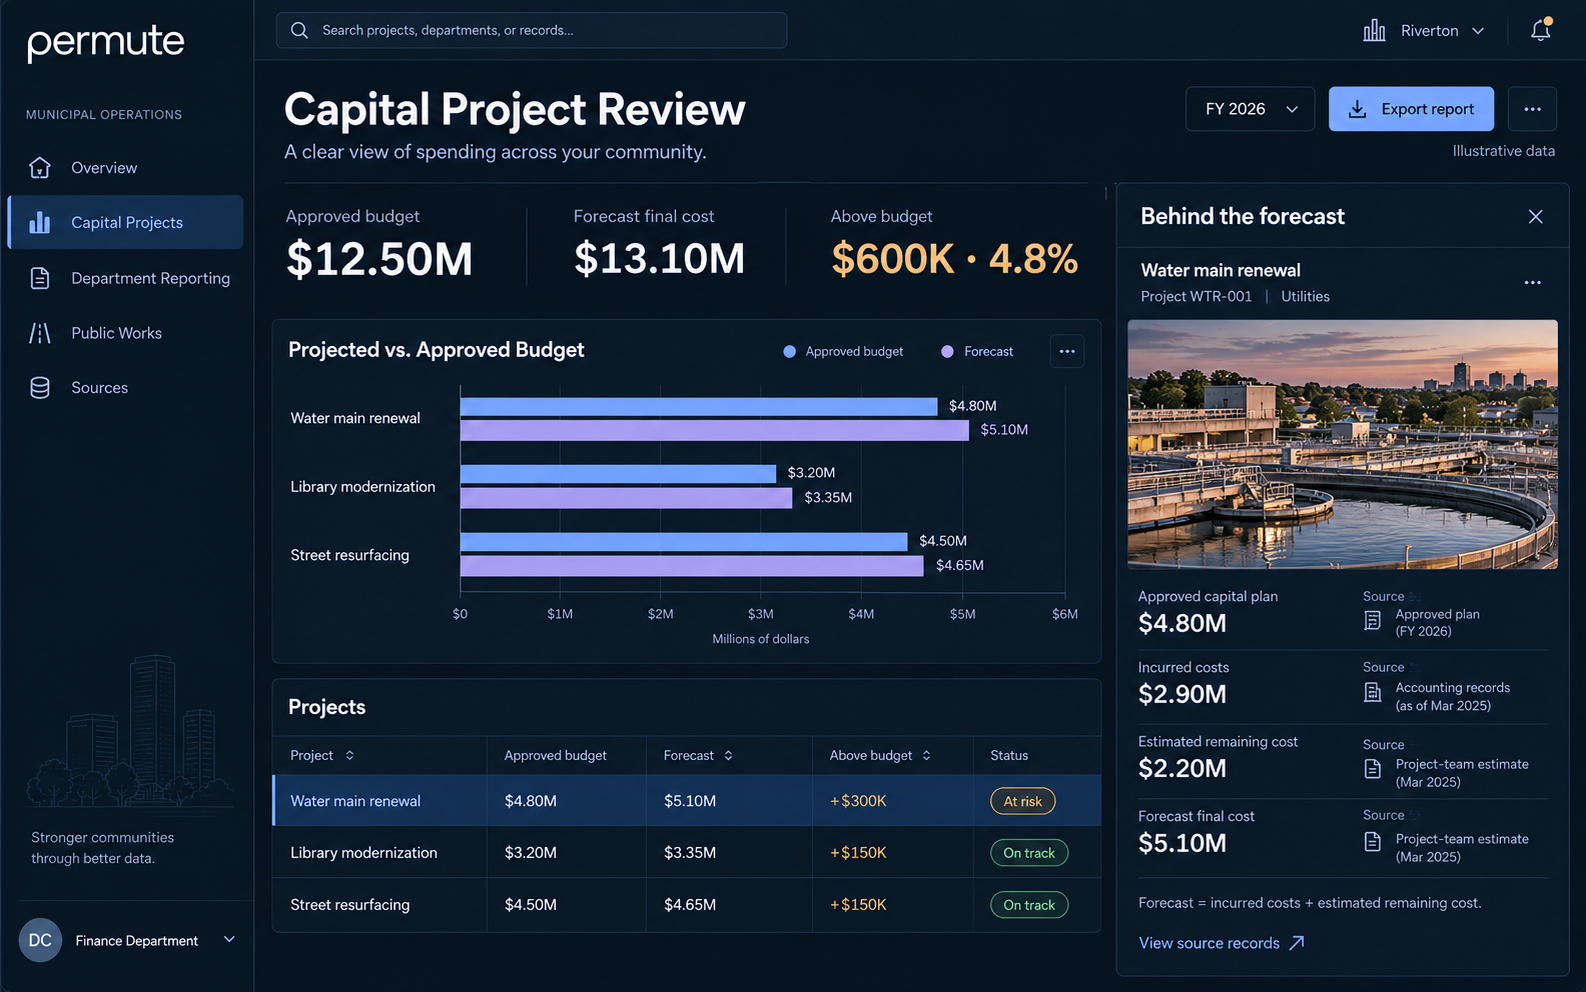This screenshot has height=992, width=1586.
Task: Open the page options ellipsis beside Export report
Action: click(1532, 109)
